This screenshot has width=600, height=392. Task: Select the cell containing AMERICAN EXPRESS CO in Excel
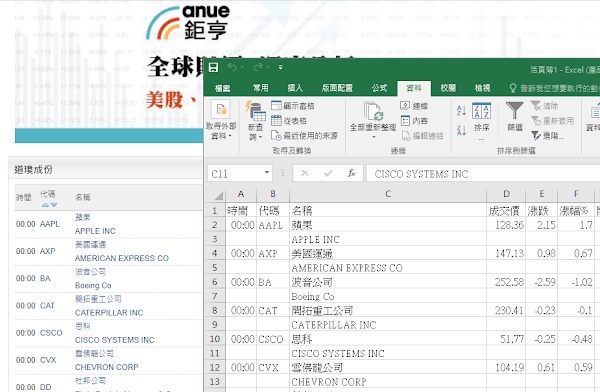(x=388, y=268)
